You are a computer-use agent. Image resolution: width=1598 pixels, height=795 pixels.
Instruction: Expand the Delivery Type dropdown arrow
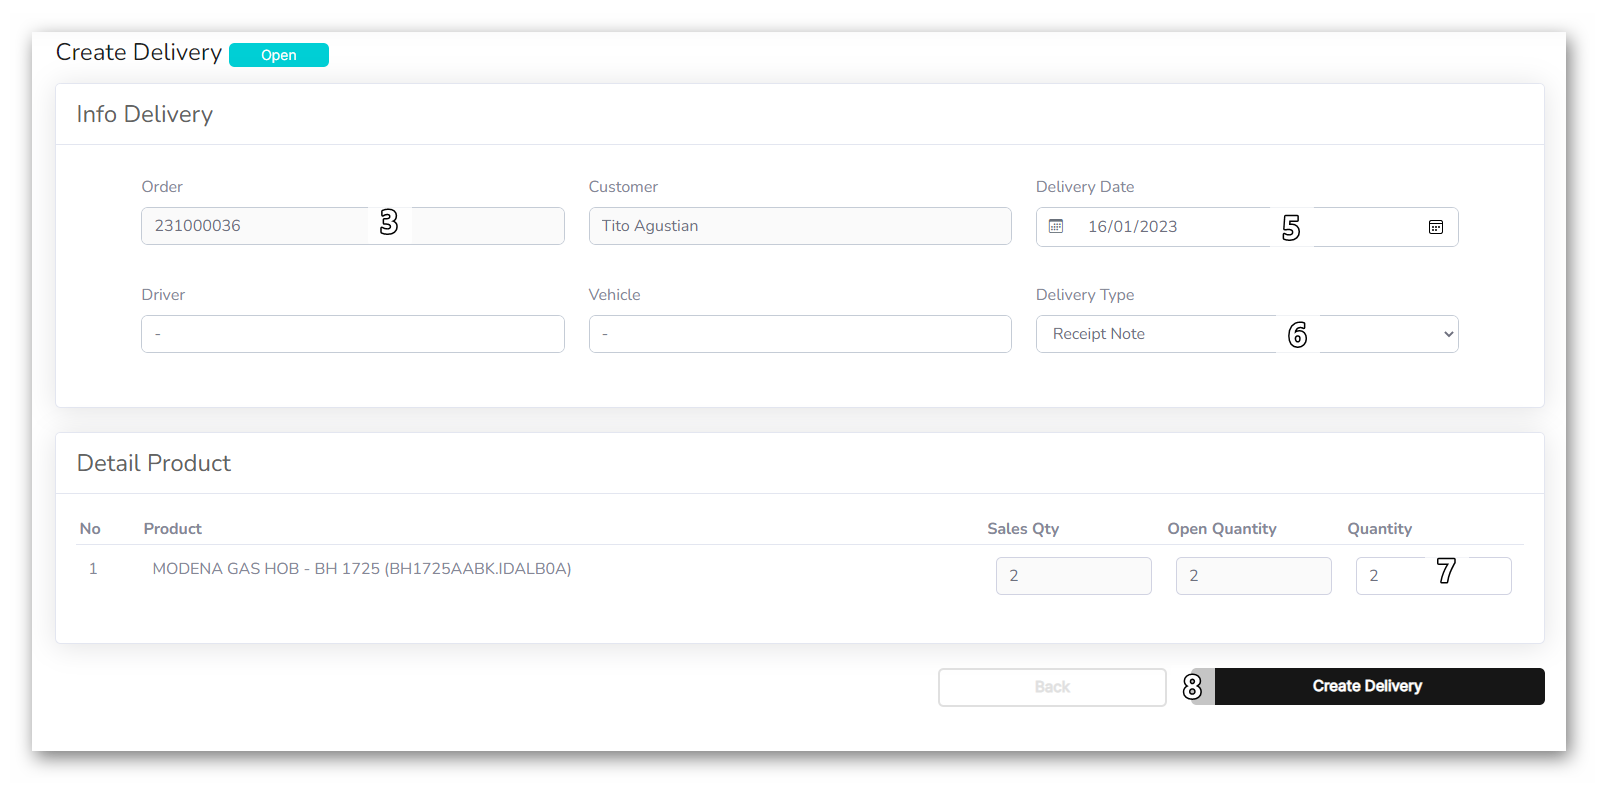1448,334
